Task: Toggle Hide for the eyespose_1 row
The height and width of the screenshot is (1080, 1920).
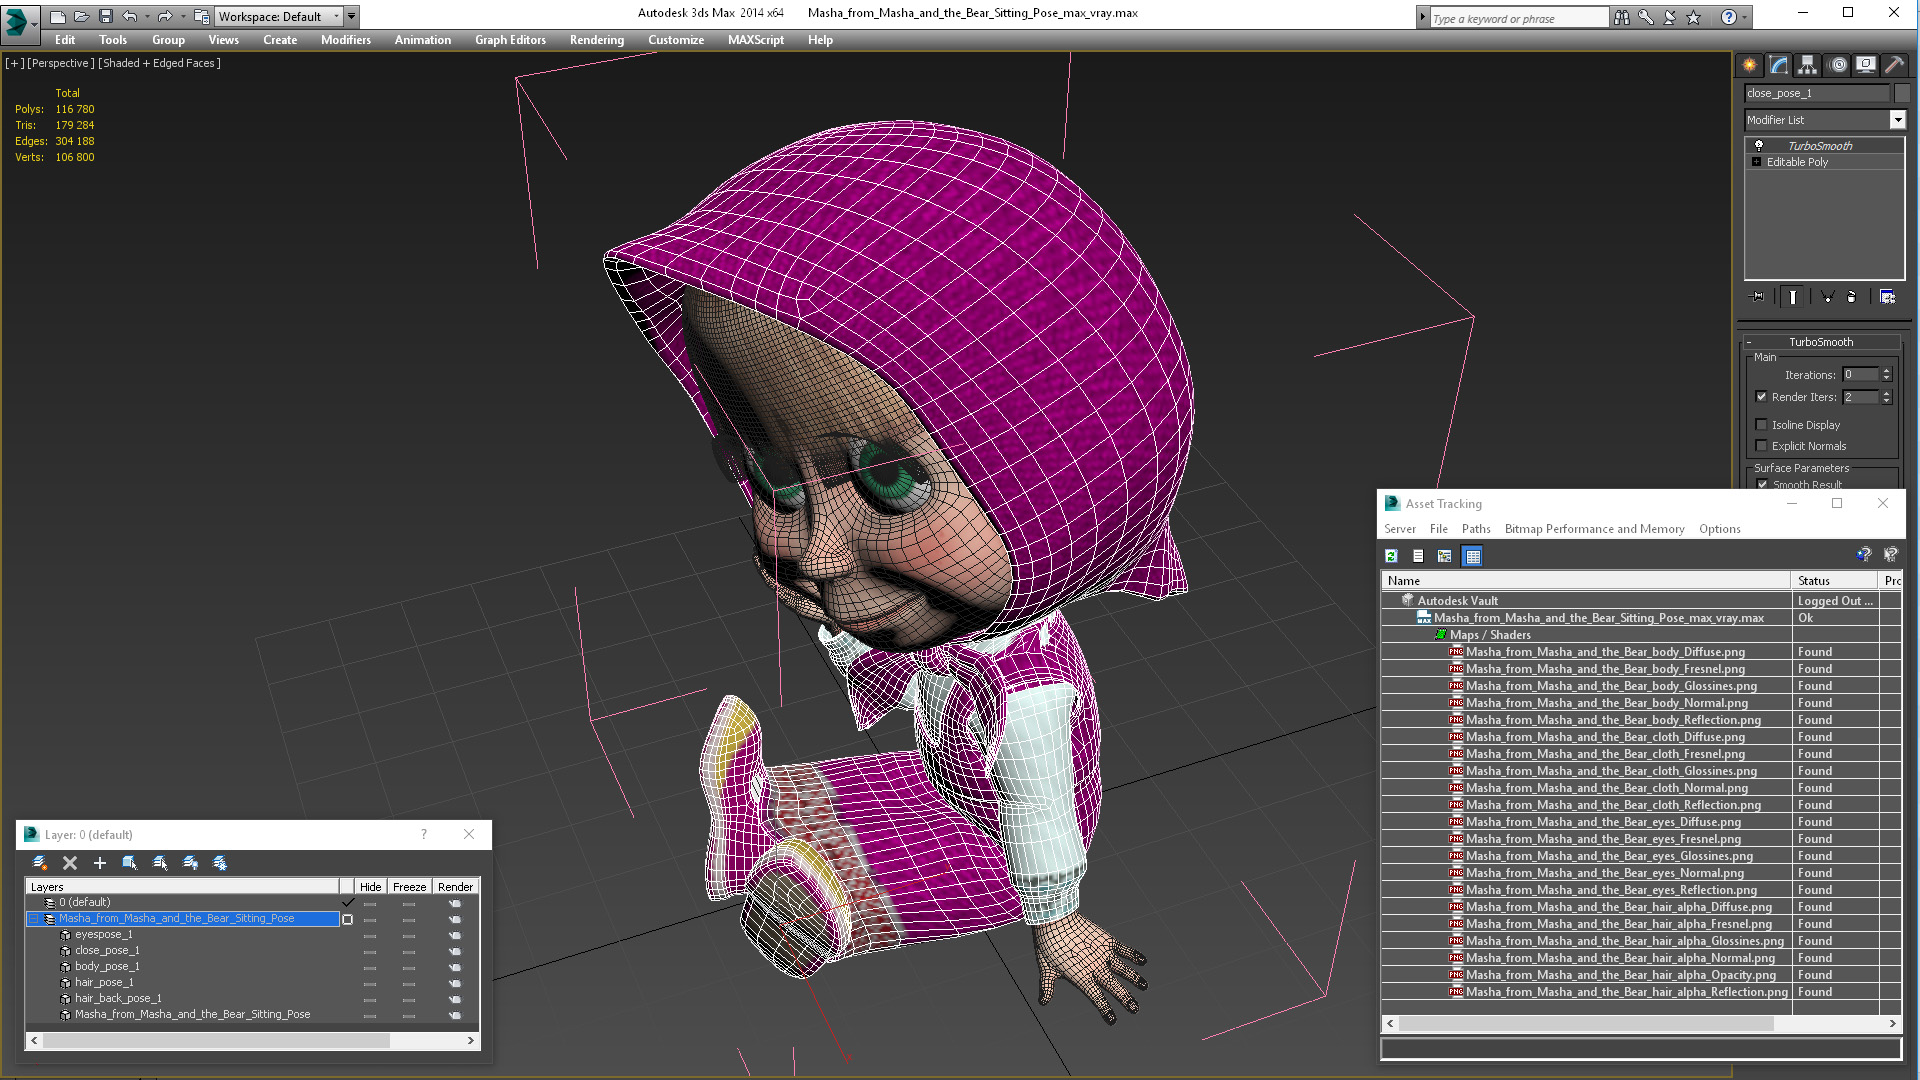Action: pyautogui.click(x=370, y=935)
